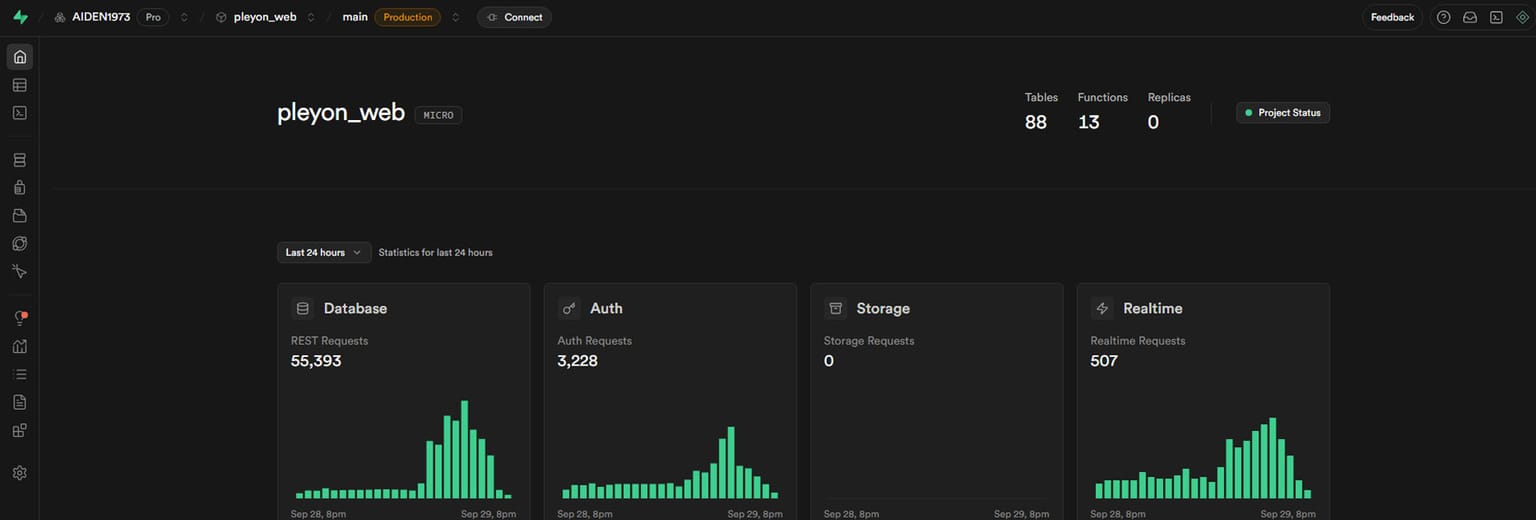
Task: Open the Database sidebar icon
Action: click(x=19, y=160)
